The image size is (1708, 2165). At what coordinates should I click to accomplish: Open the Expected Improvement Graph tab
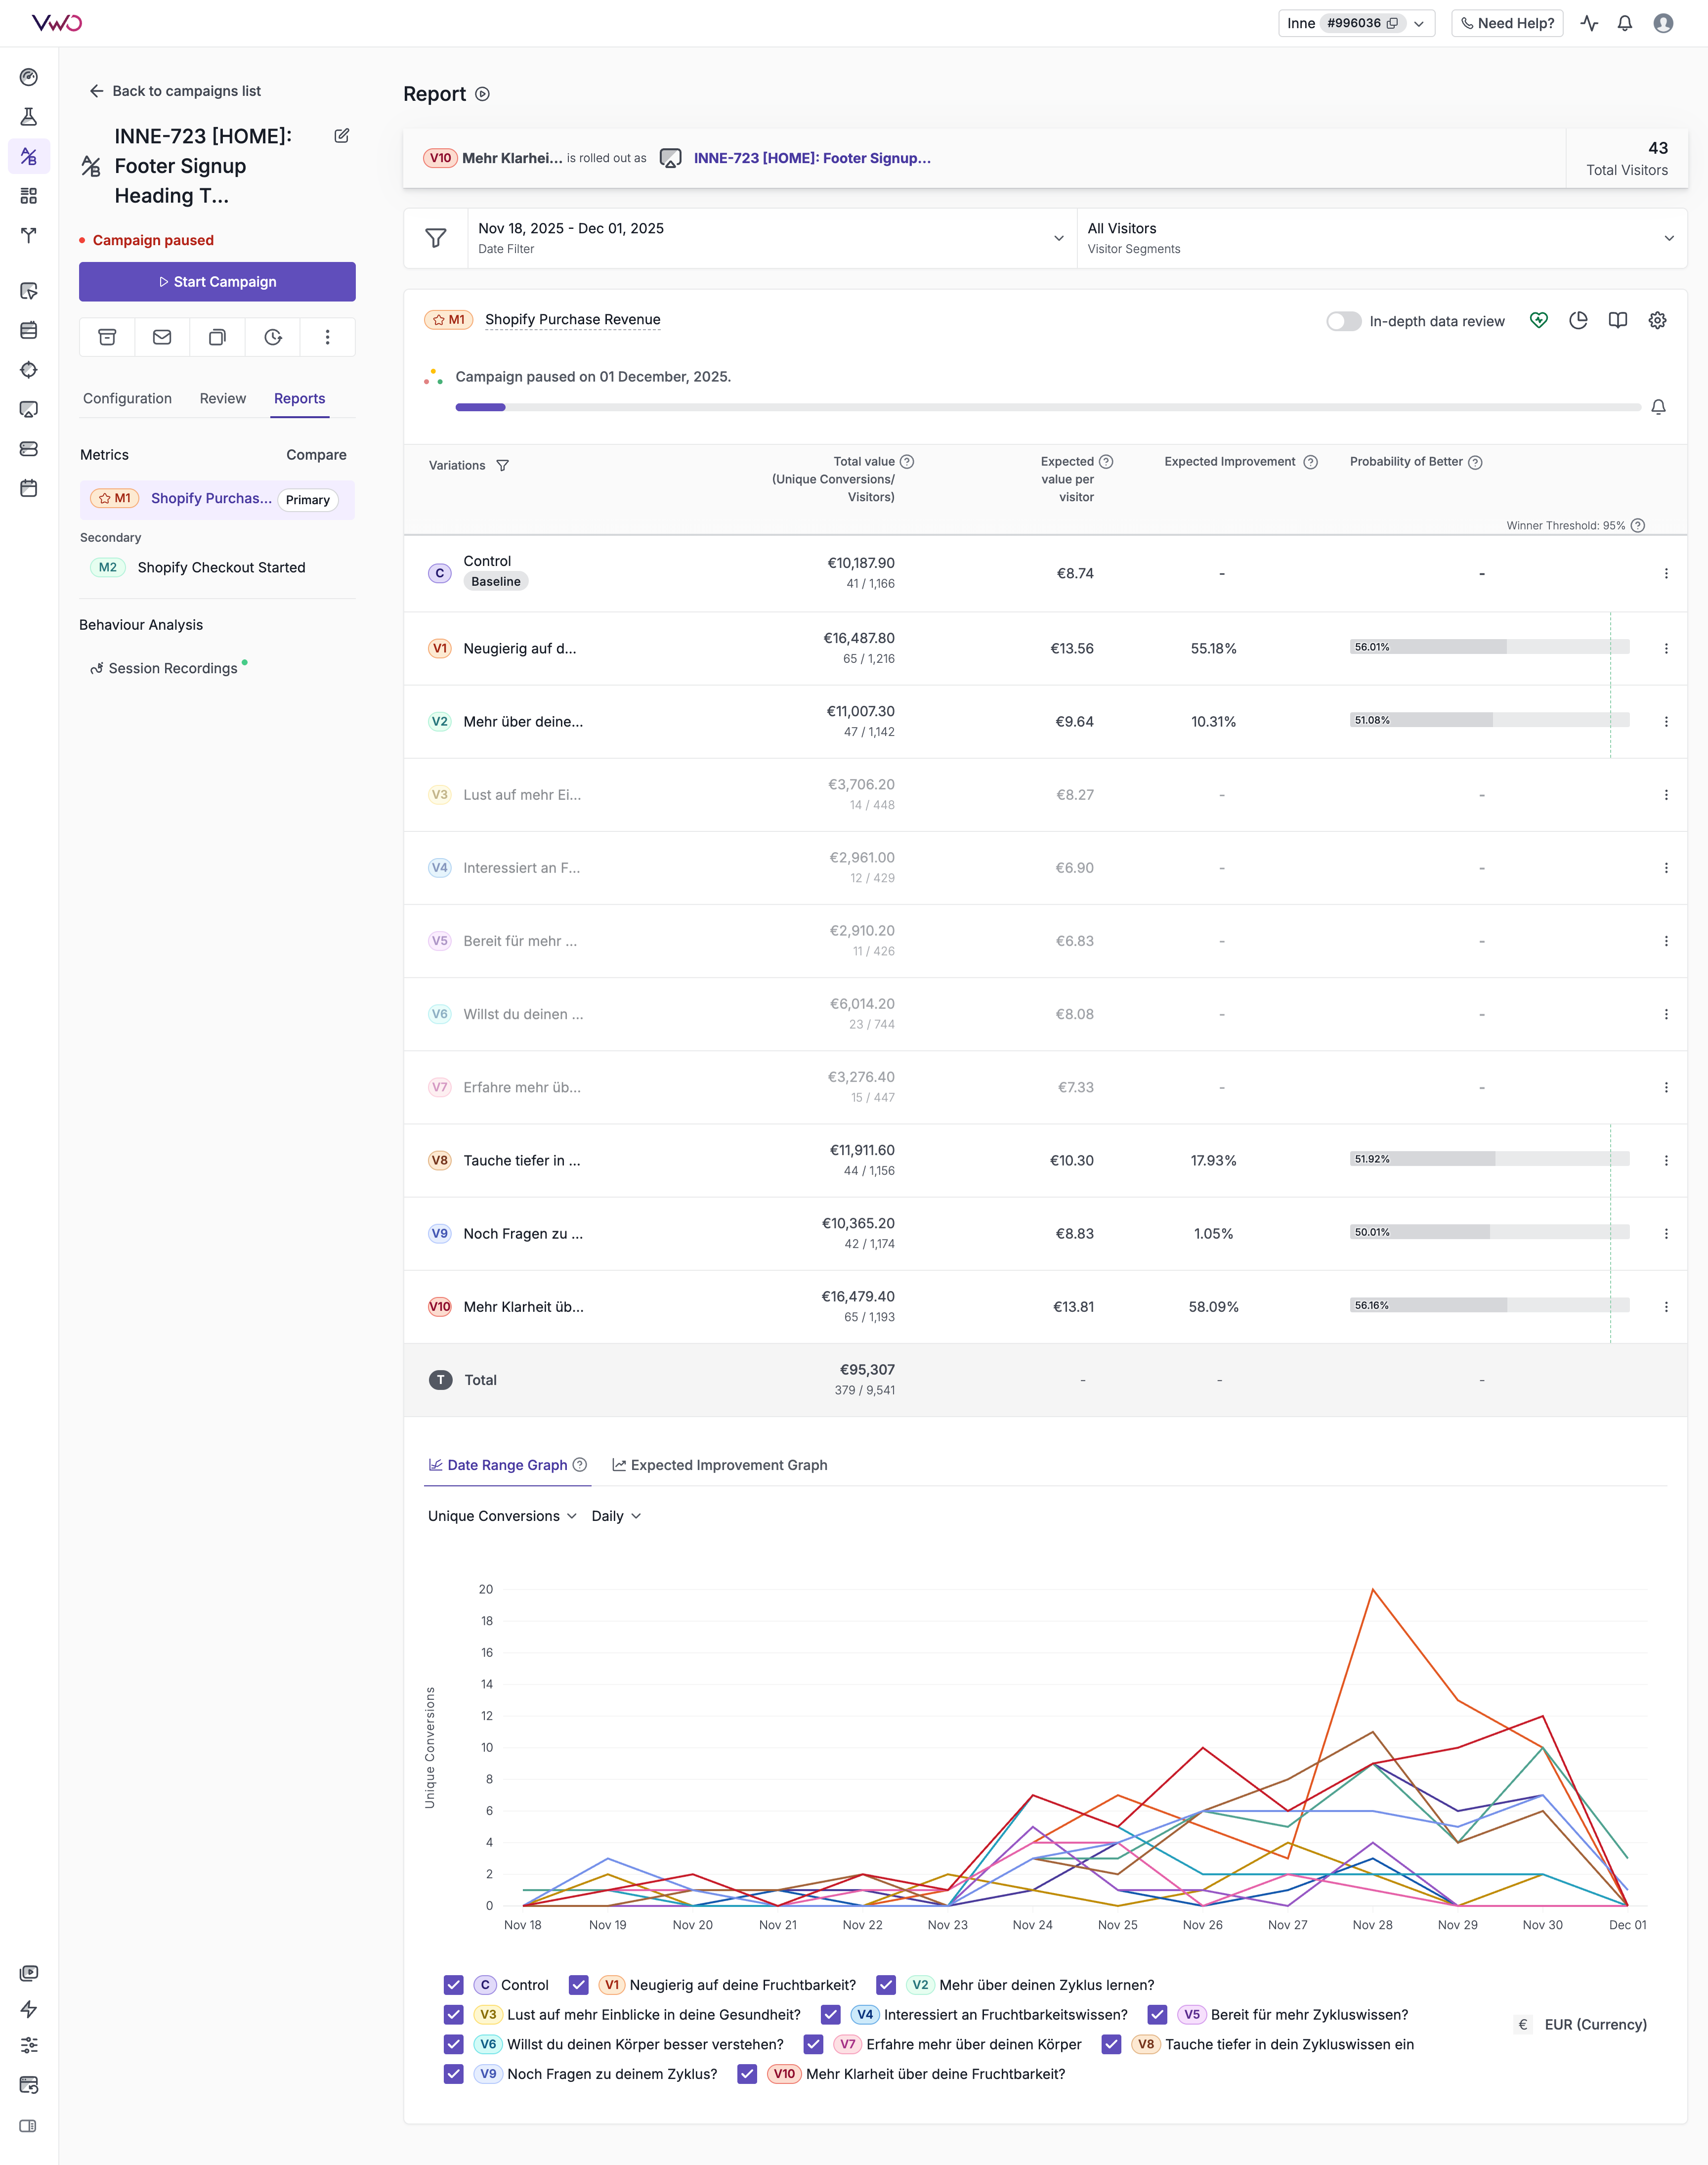tap(720, 1465)
